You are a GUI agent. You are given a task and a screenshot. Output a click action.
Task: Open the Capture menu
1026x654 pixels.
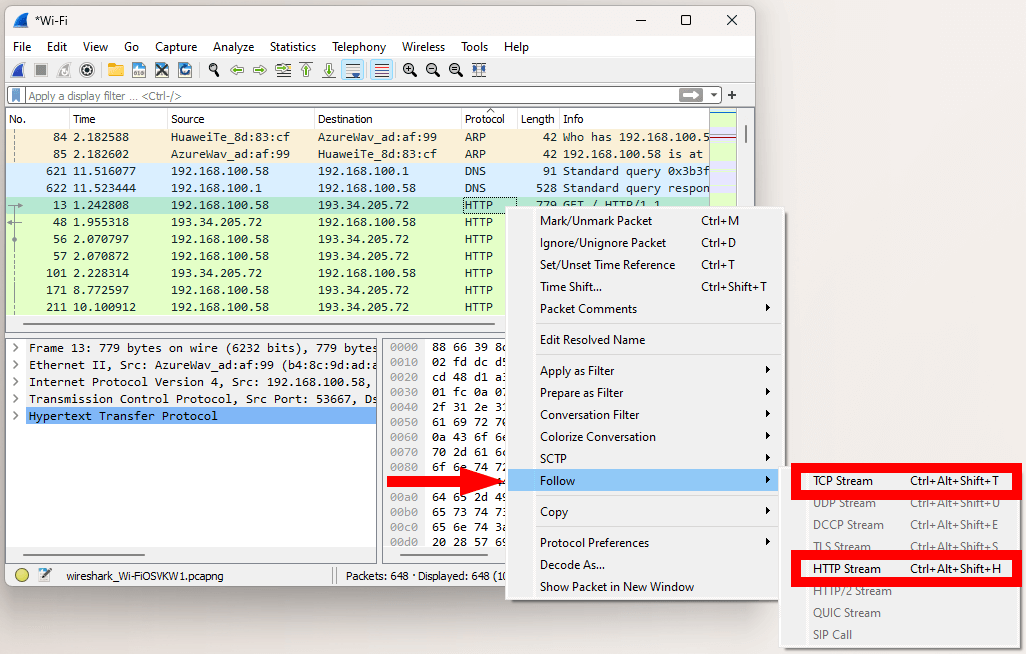pyautogui.click(x=176, y=47)
